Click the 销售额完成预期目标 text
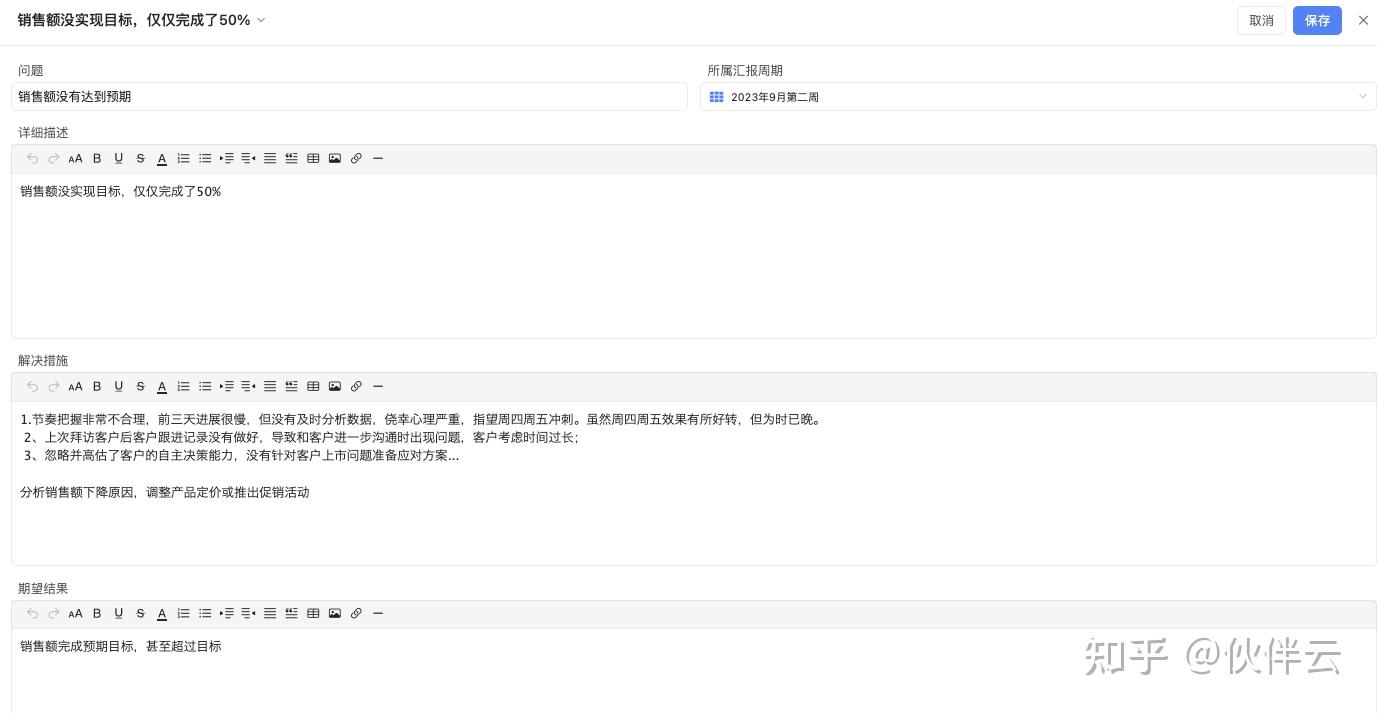Image resolution: width=1377 pixels, height=713 pixels. [121, 647]
